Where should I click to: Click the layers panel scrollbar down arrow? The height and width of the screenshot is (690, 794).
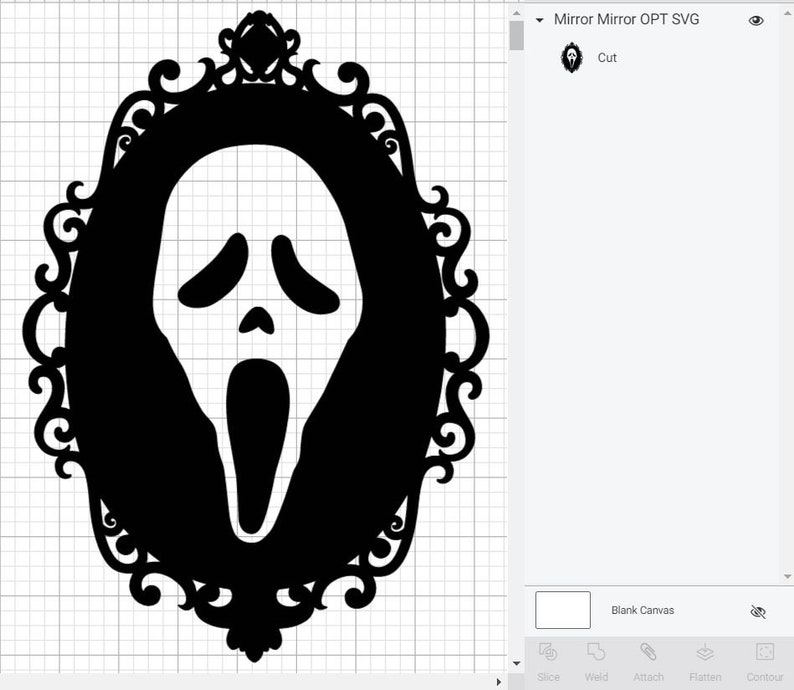click(x=787, y=577)
